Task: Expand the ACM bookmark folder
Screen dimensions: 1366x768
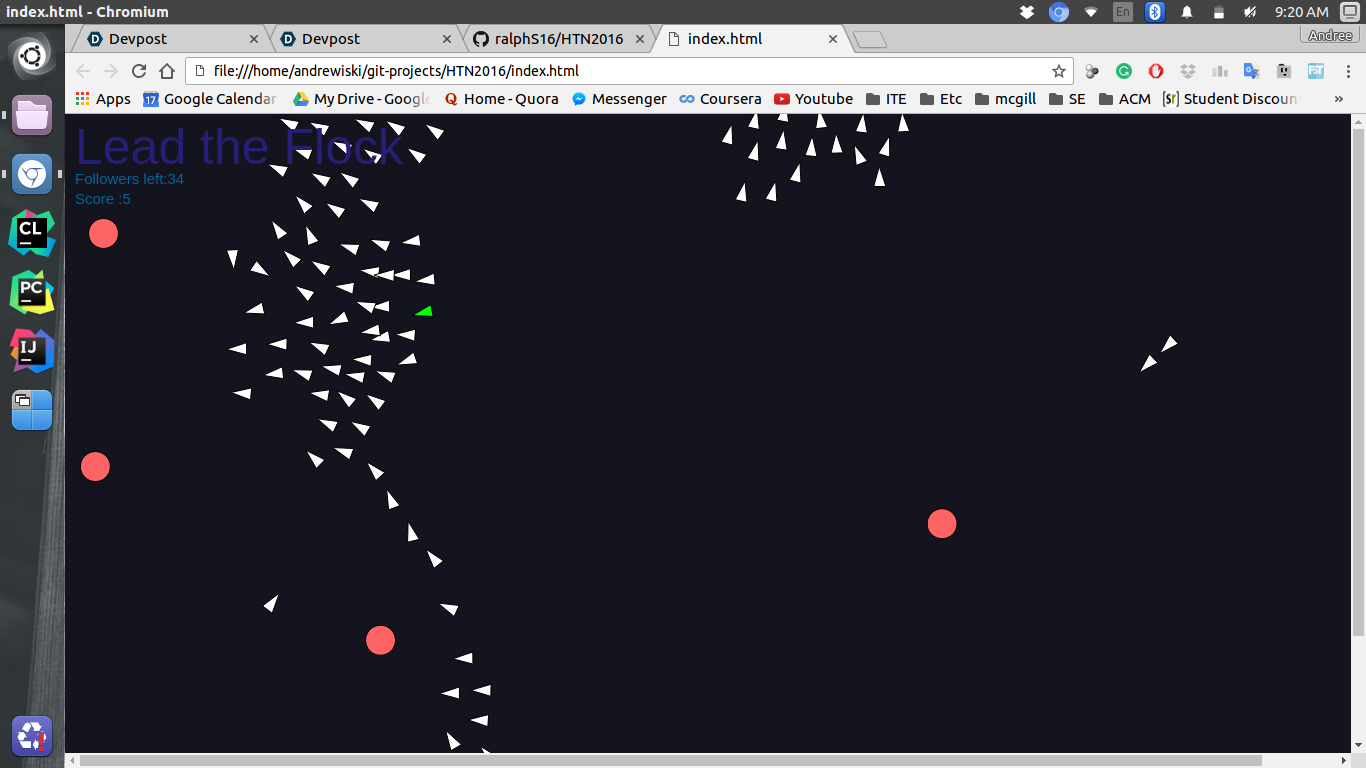Action: point(1125,99)
